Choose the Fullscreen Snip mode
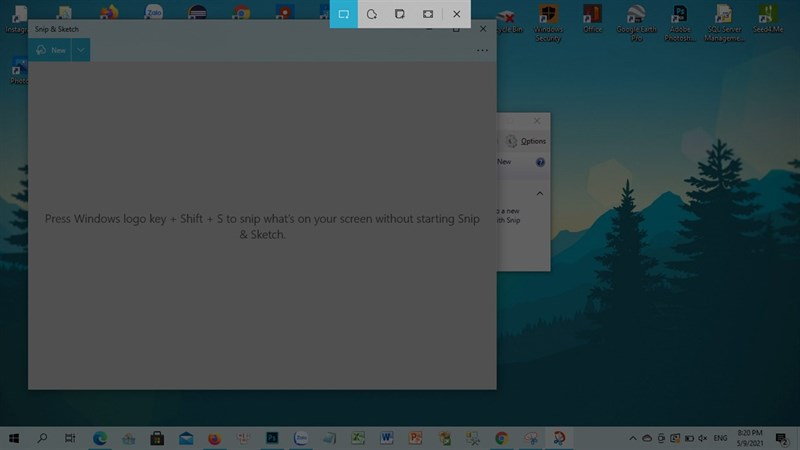 coord(428,14)
